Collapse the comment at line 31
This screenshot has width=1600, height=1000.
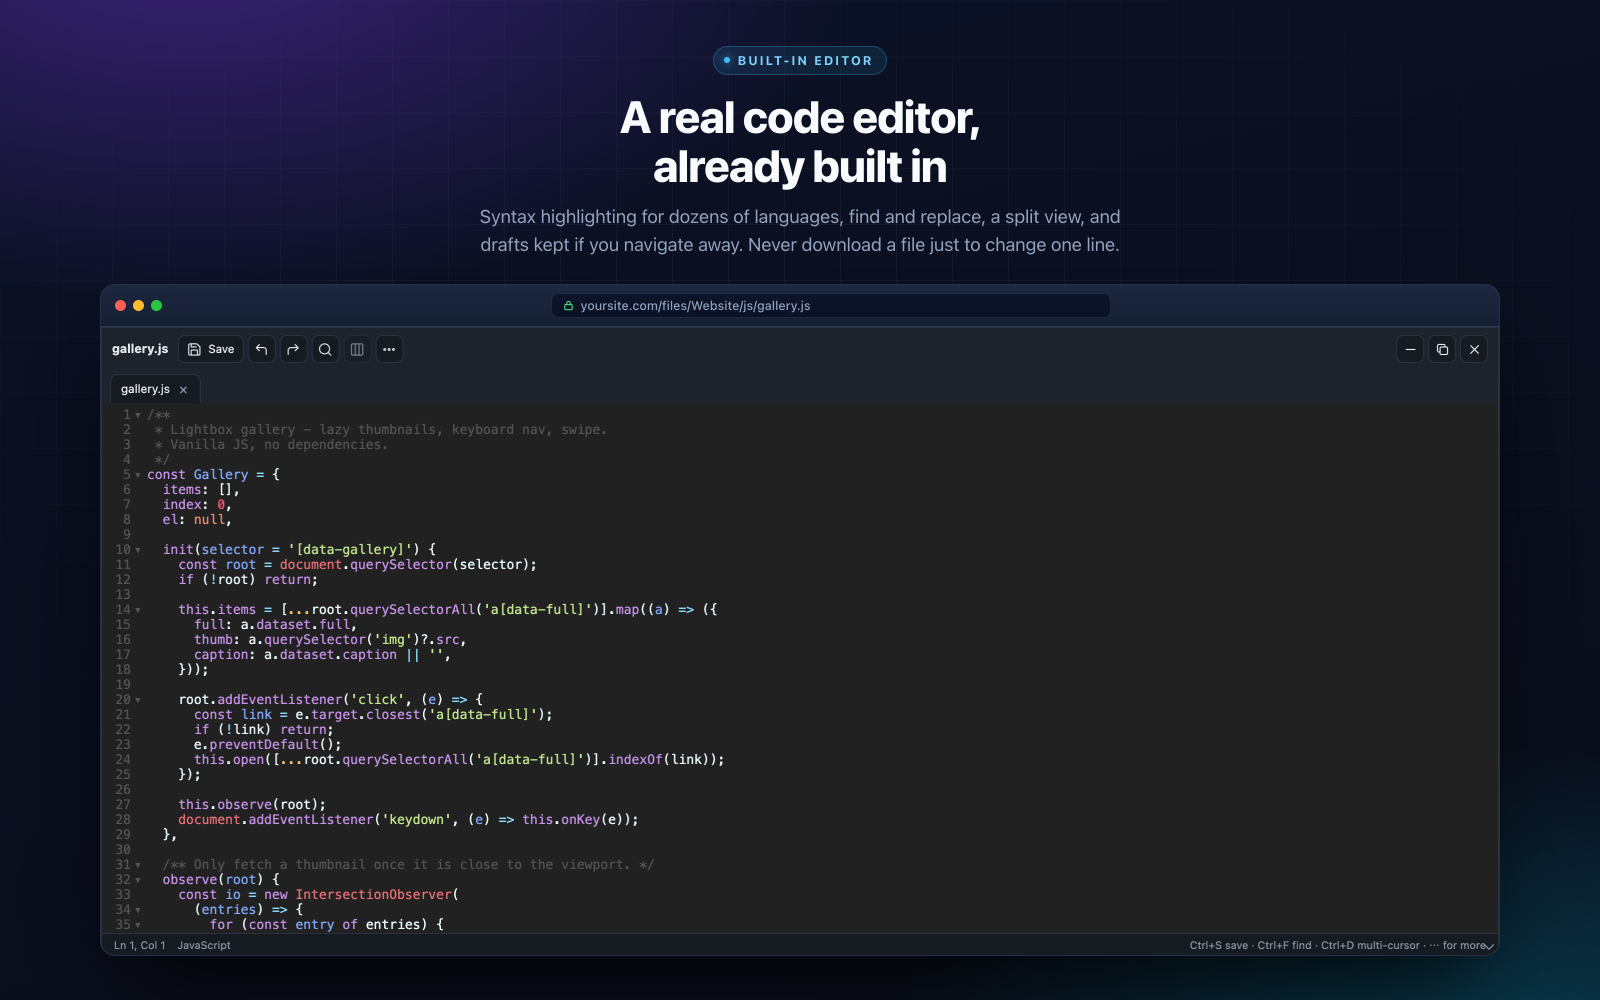(x=138, y=865)
